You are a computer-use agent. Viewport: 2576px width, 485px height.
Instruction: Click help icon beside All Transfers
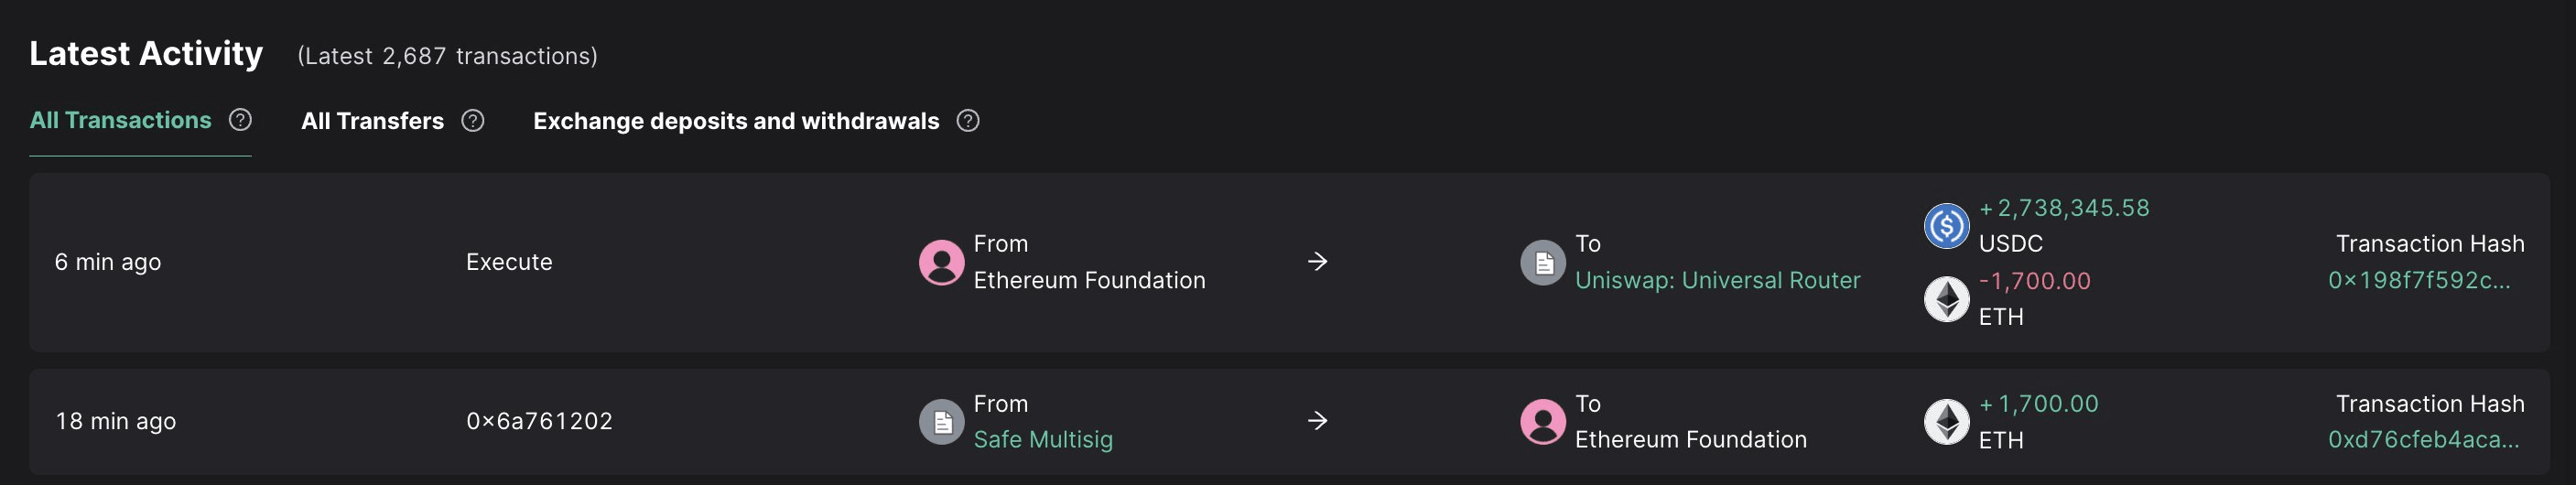tap(473, 121)
